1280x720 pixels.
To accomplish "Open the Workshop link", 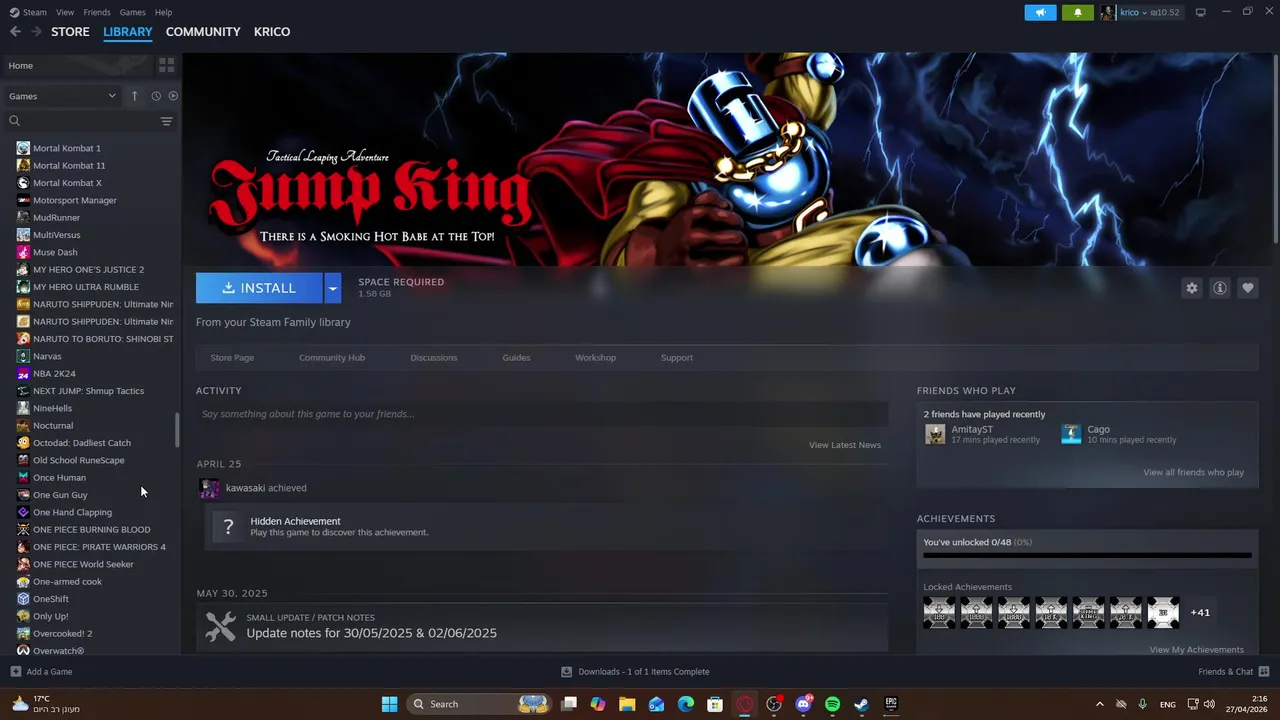I will [595, 357].
